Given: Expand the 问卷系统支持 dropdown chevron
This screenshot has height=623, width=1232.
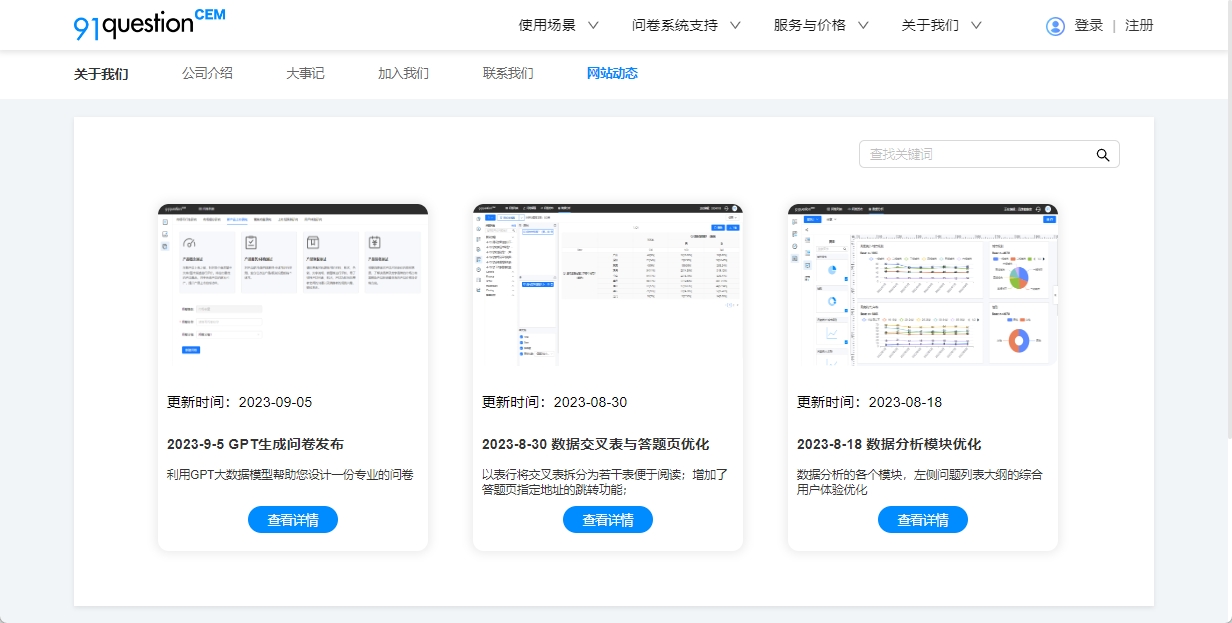Looking at the screenshot, I should 735,25.
